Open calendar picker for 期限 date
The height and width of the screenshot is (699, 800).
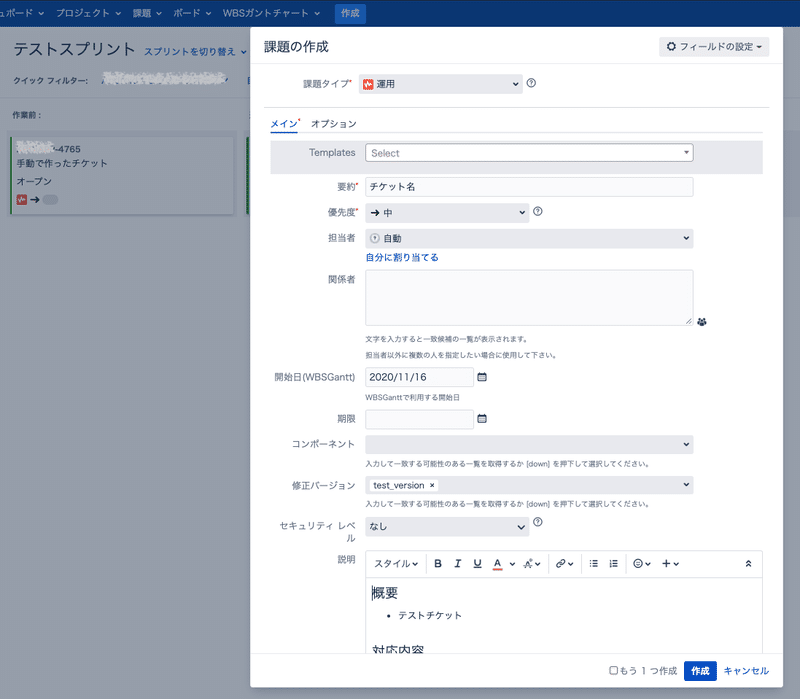click(x=482, y=419)
